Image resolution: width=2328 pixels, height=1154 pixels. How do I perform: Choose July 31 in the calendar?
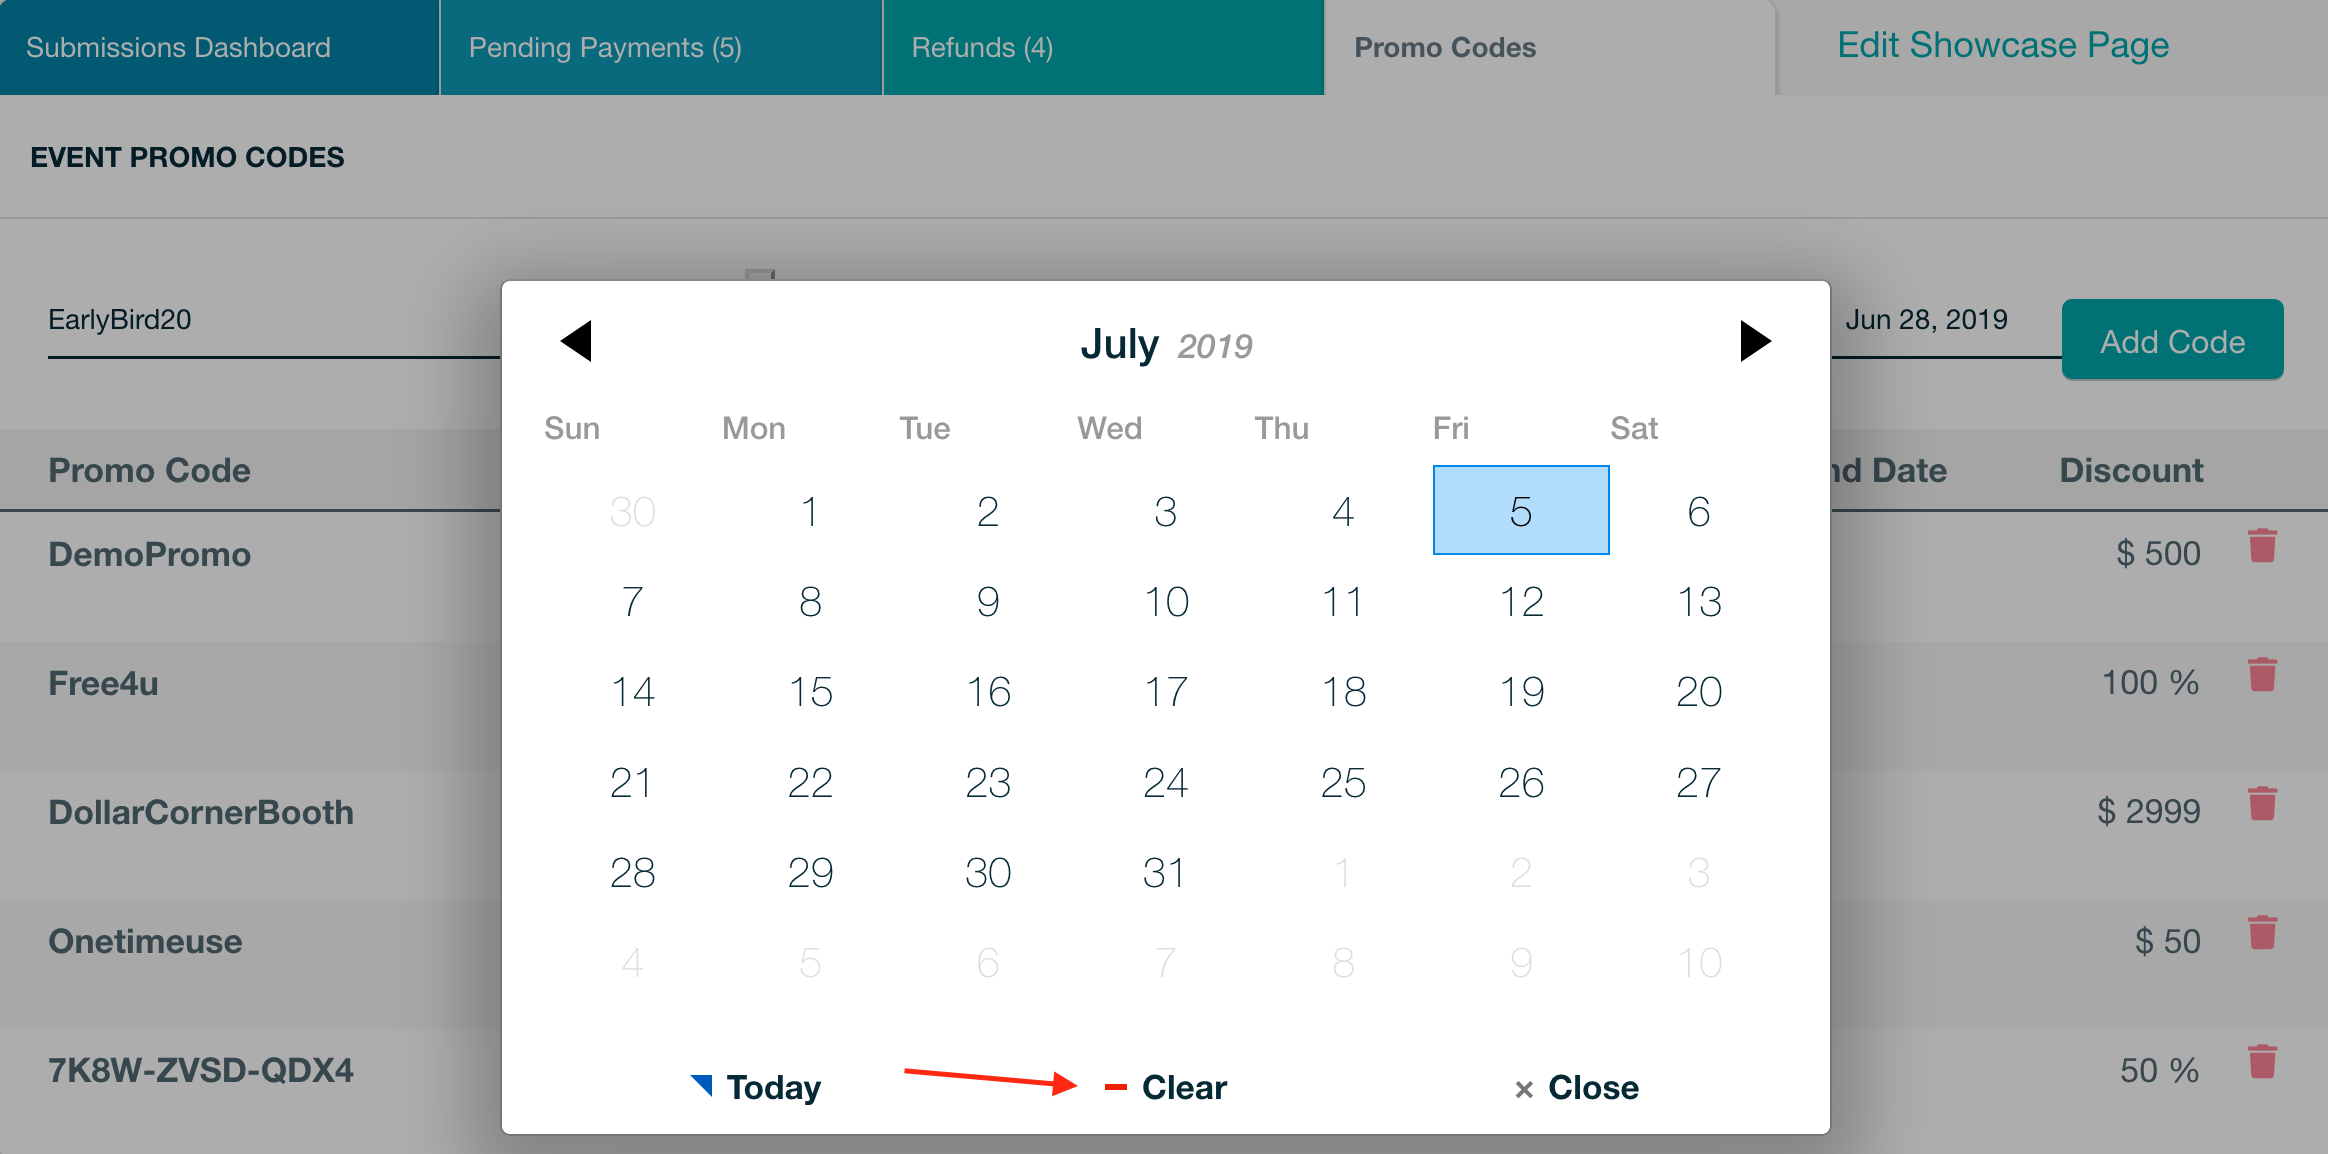(x=1166, y=873)
